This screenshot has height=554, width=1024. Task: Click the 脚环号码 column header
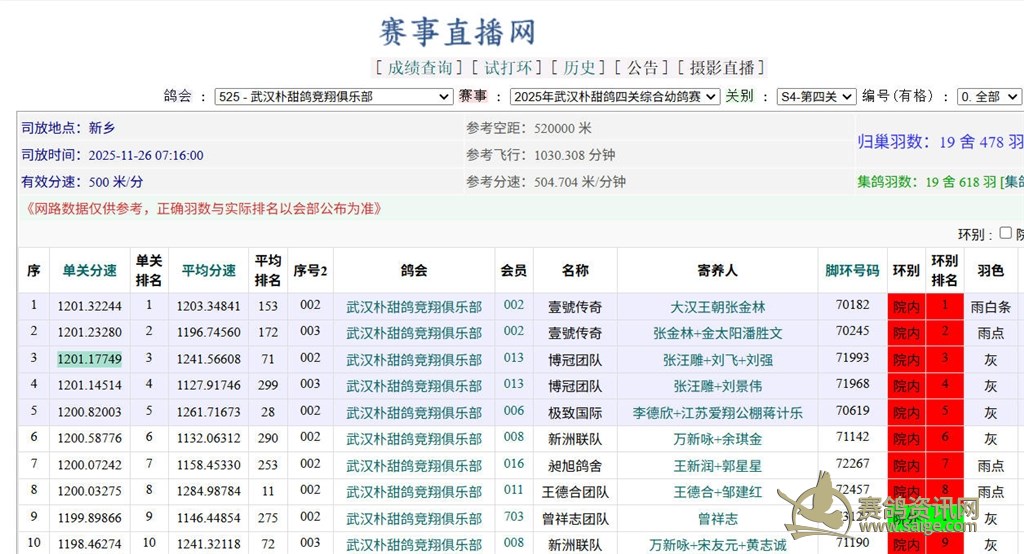pos(852,270)
